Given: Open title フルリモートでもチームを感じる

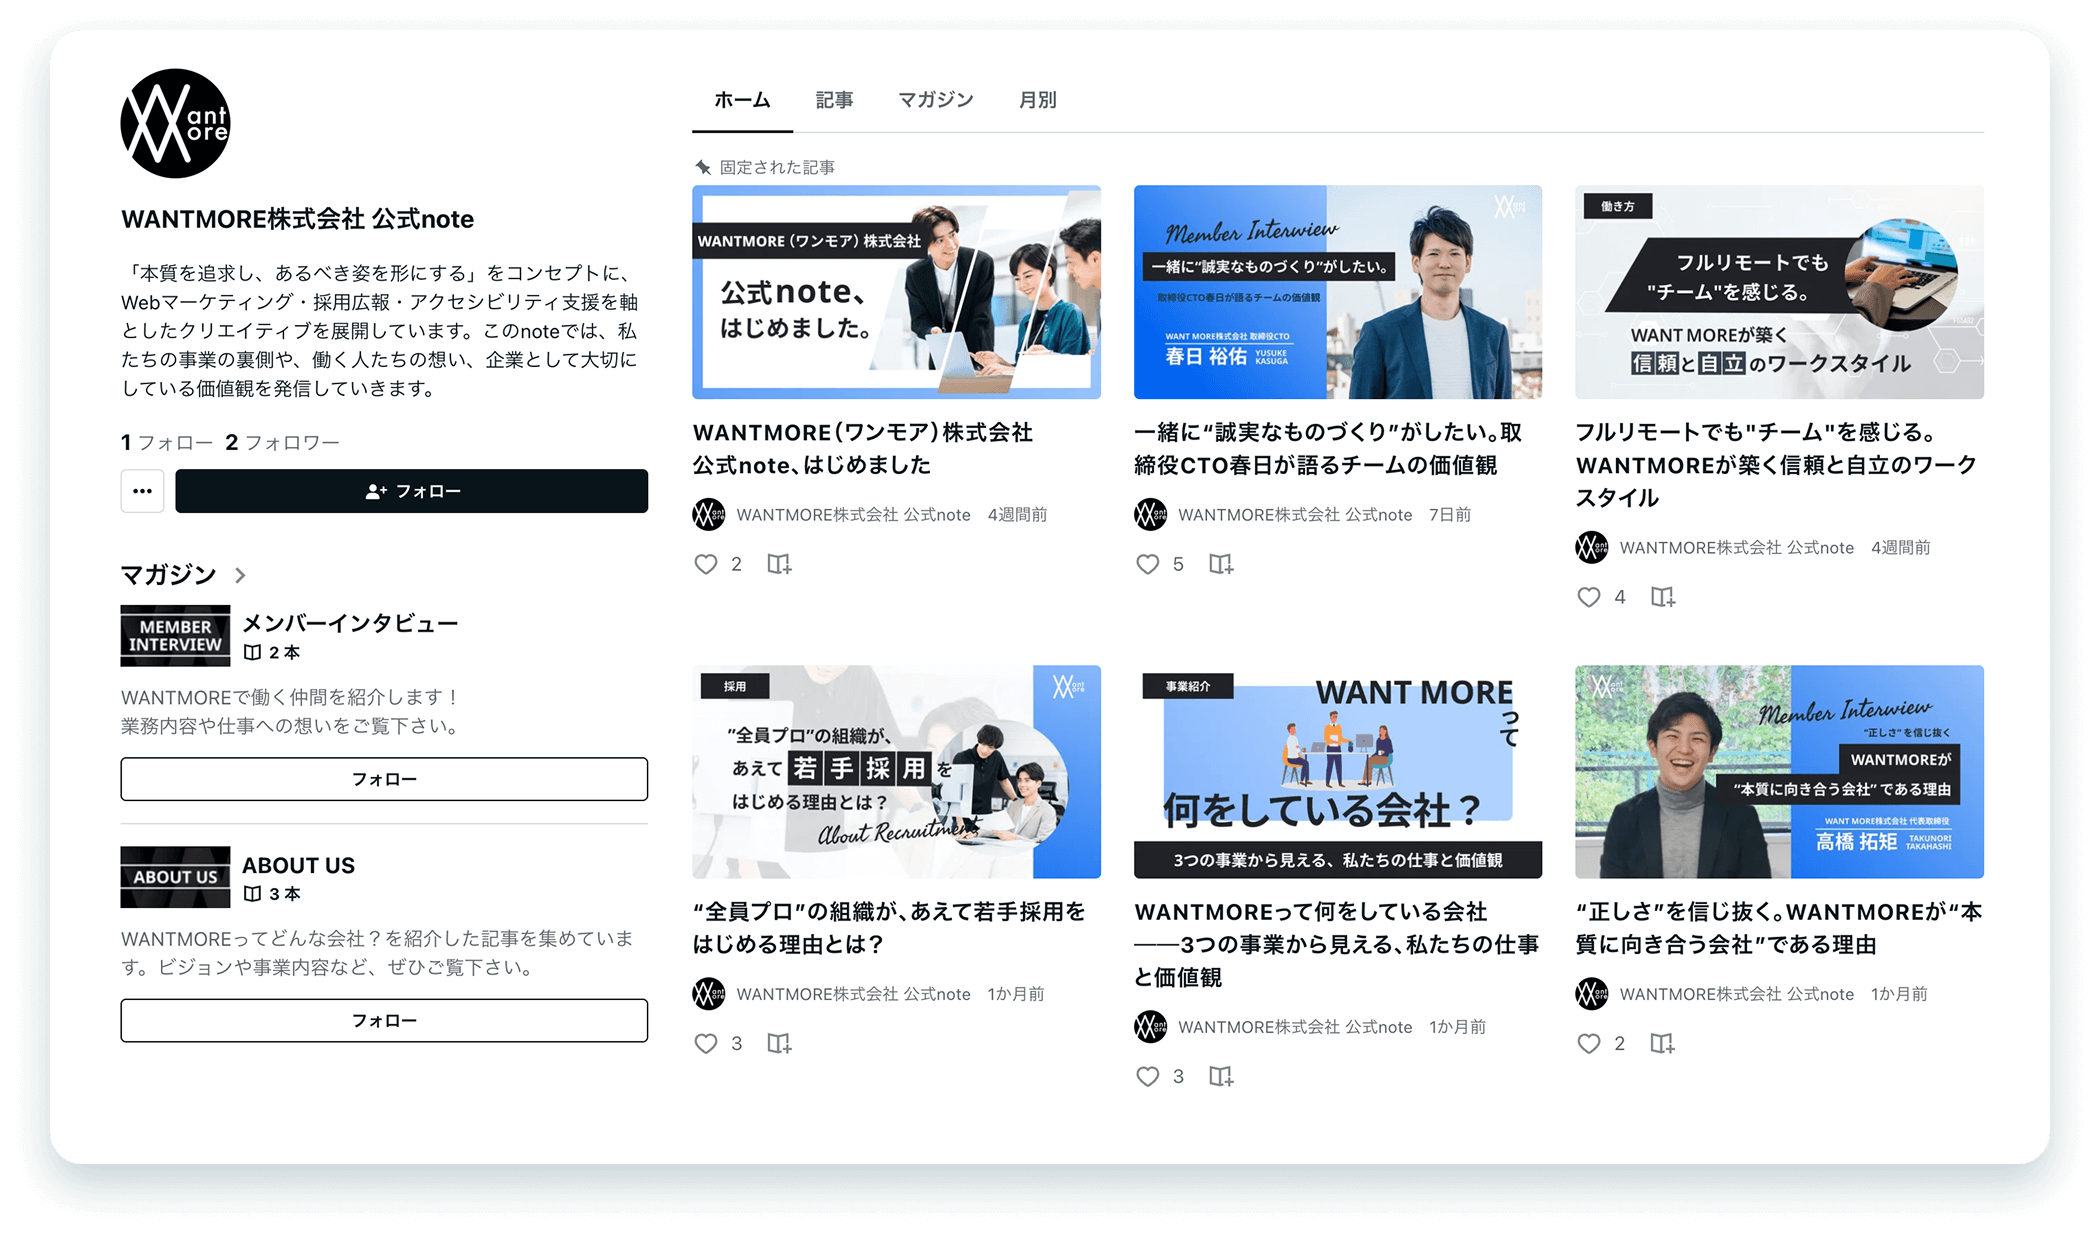Looking at the screenshot, I should click(x=1776, y=465).
